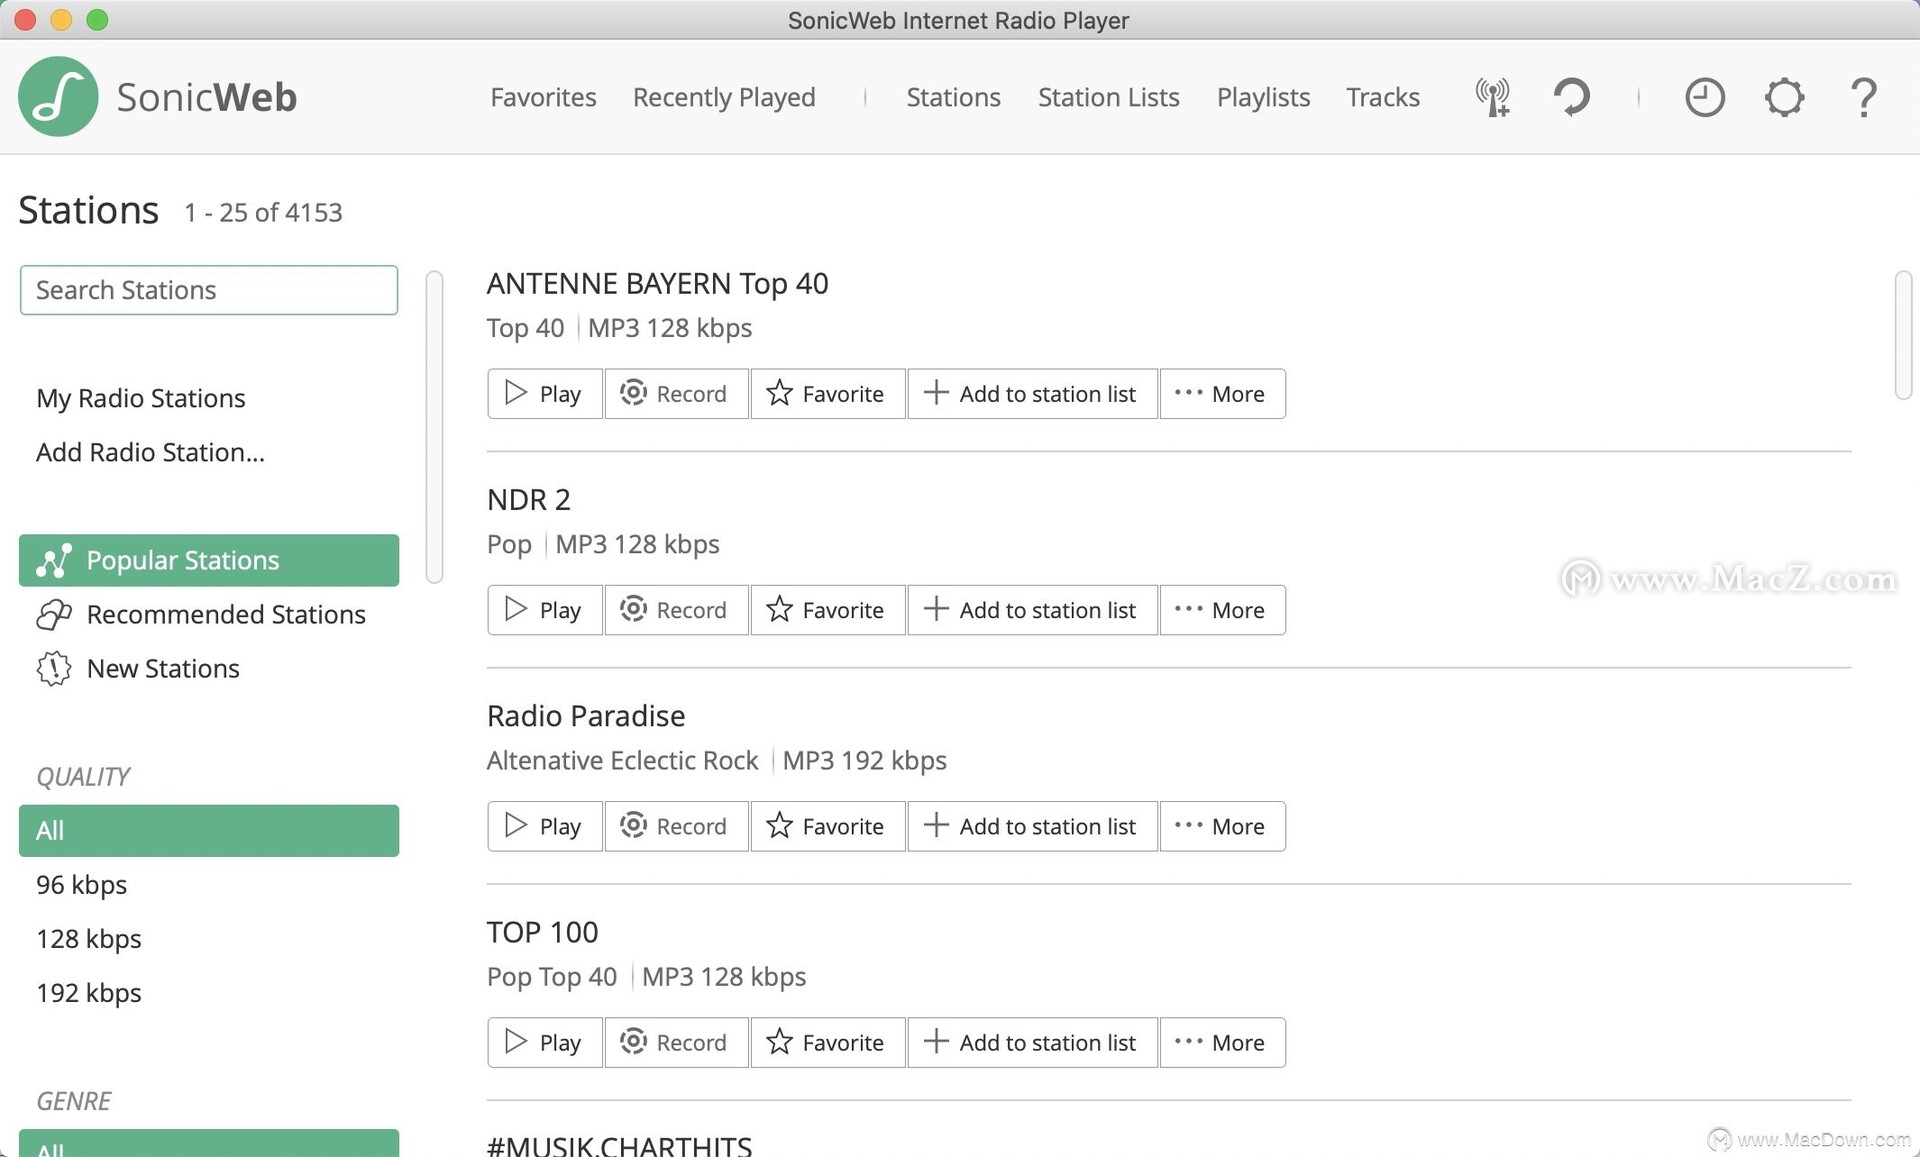Screen dimensions: 1920x1157
Task: Click the NDR 2 station title
Action: click(528, 499)
